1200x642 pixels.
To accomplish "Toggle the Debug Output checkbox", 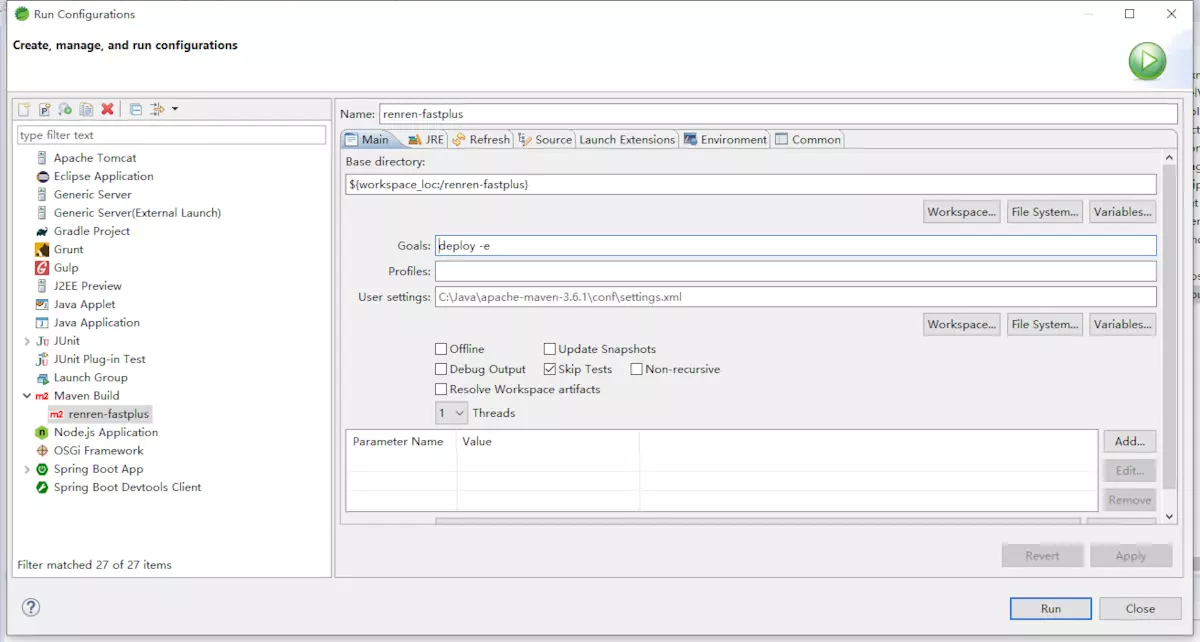I will [x=441, y=369].
